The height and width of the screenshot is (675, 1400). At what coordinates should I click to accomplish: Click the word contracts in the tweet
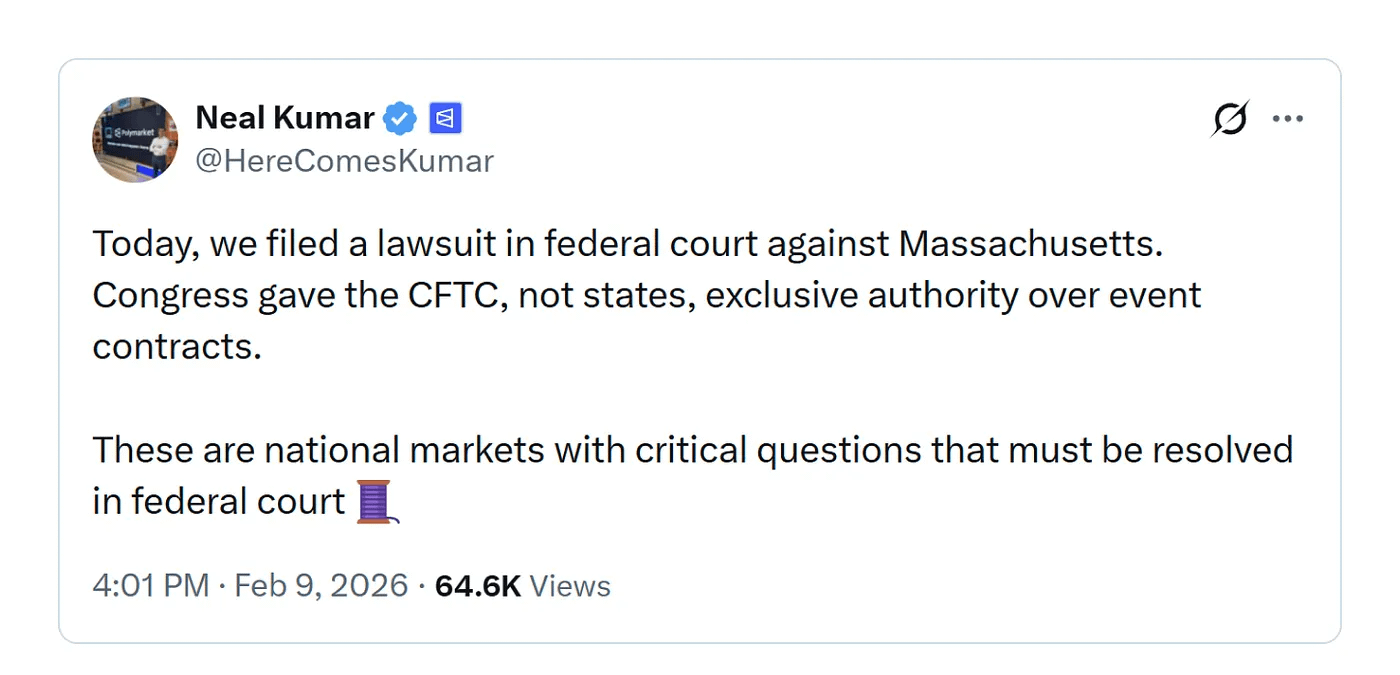tap(176, 347)
